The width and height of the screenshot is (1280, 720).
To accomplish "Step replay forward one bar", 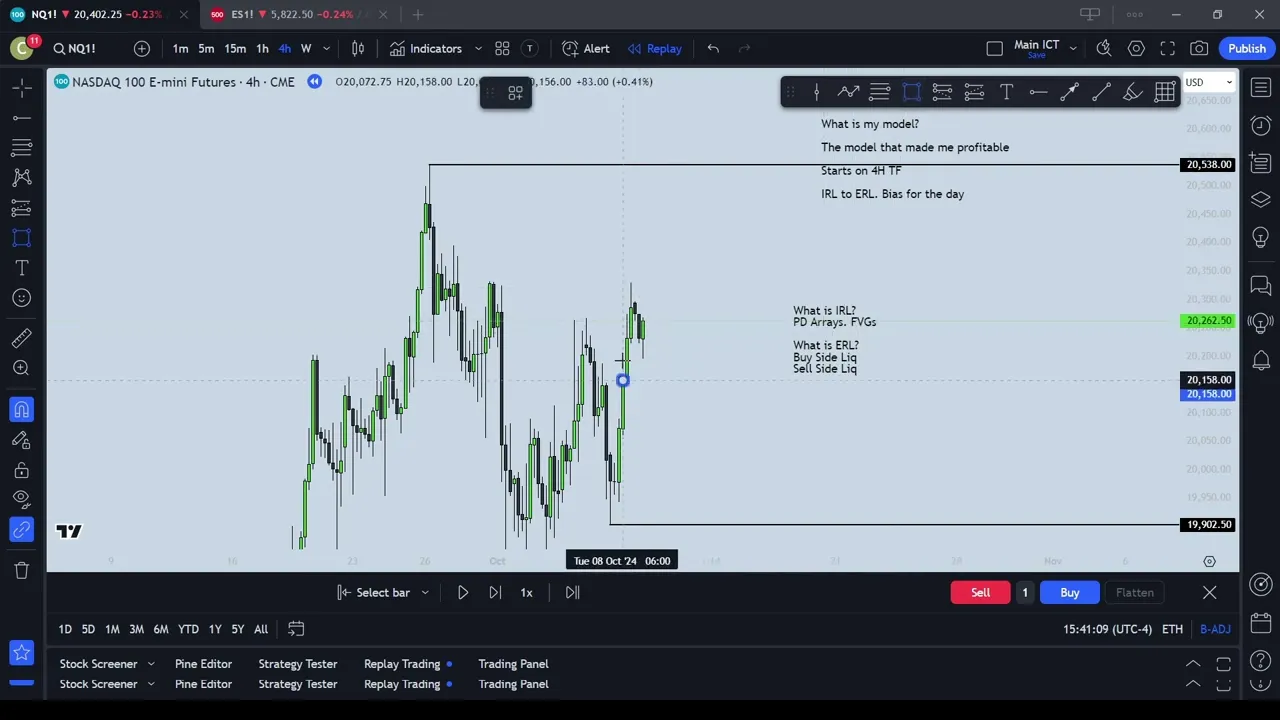I will coord(495,592).
